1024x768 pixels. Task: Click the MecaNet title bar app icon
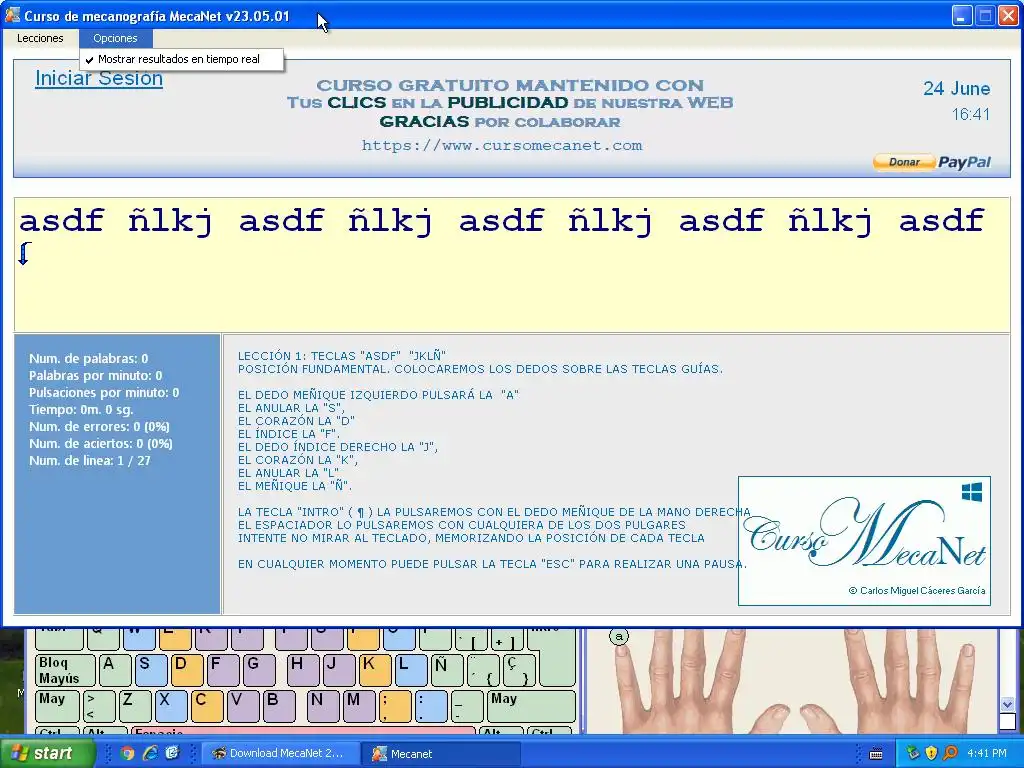(12, 15)
